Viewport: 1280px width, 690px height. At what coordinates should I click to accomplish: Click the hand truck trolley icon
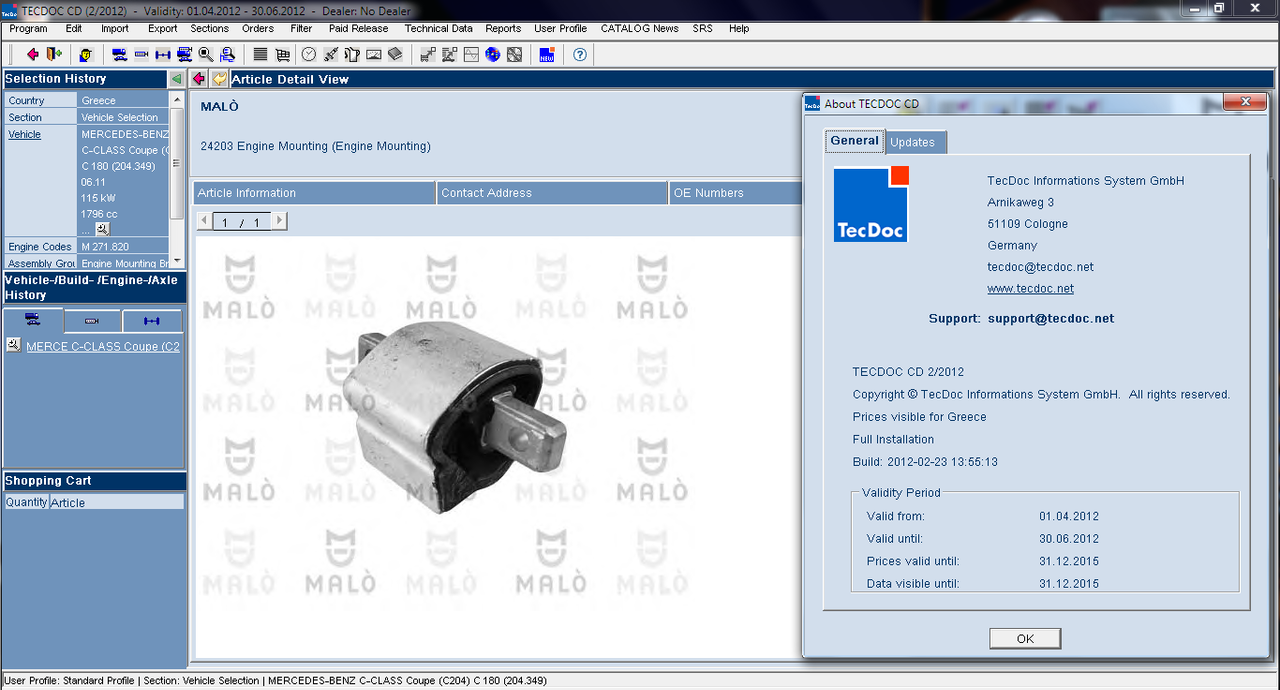pos(427,54)
